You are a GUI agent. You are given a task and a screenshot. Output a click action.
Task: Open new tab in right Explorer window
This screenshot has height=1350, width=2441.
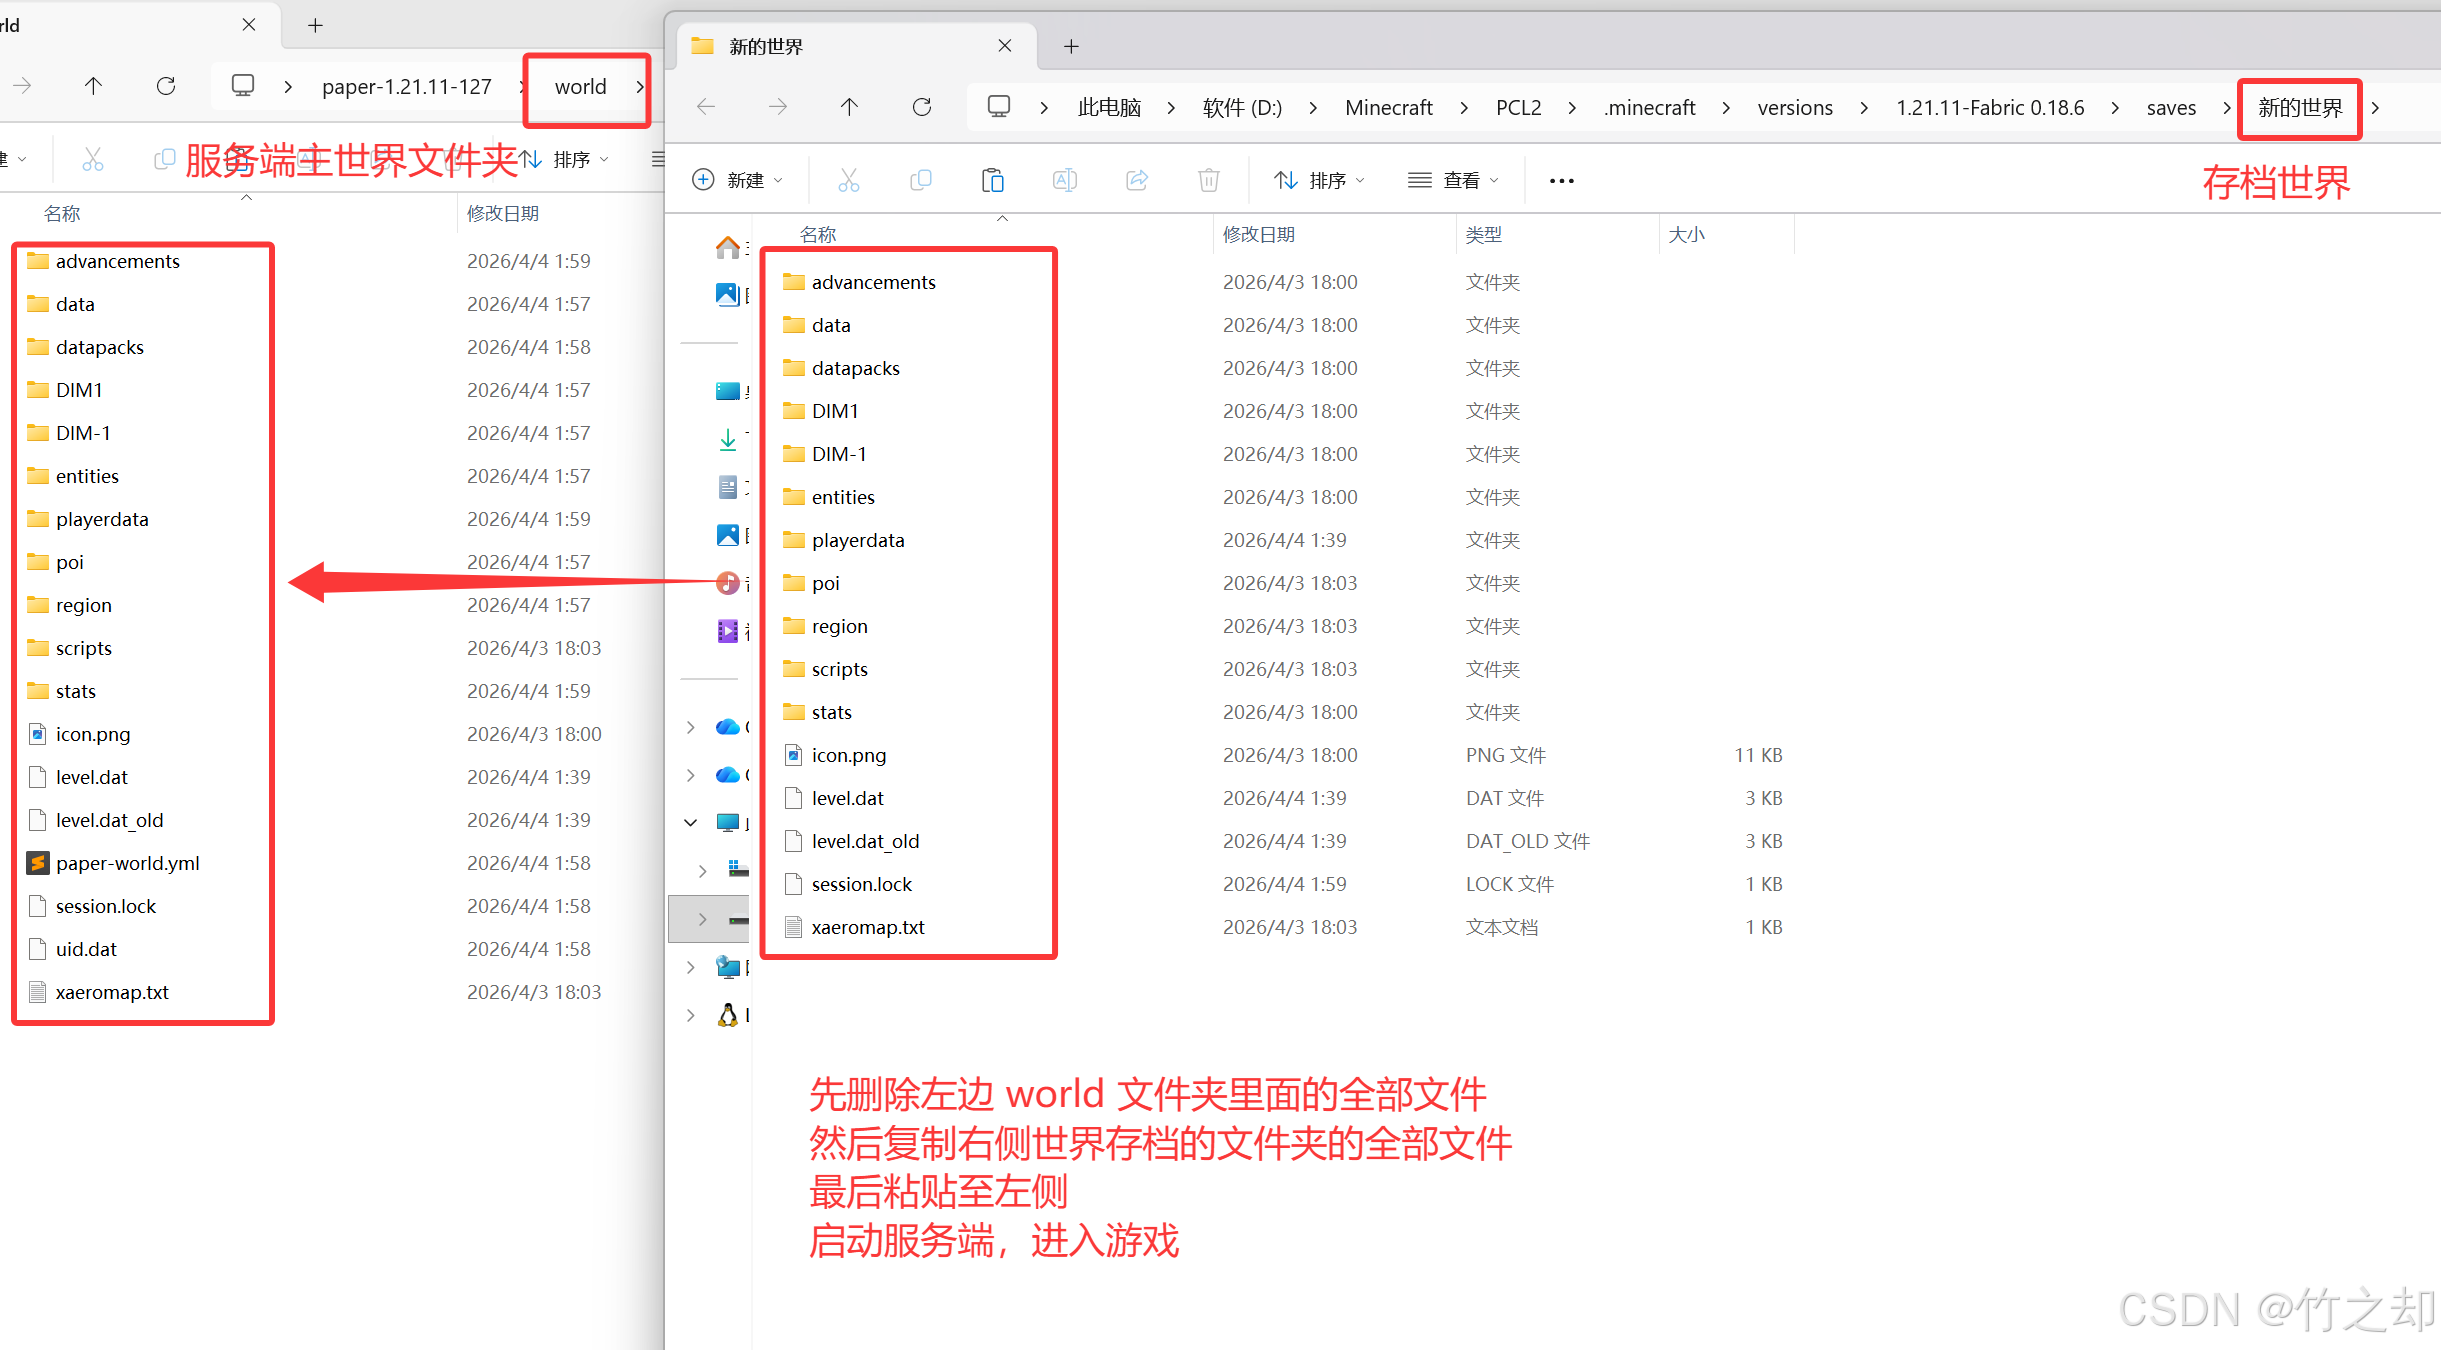[x=1071, y=46]
